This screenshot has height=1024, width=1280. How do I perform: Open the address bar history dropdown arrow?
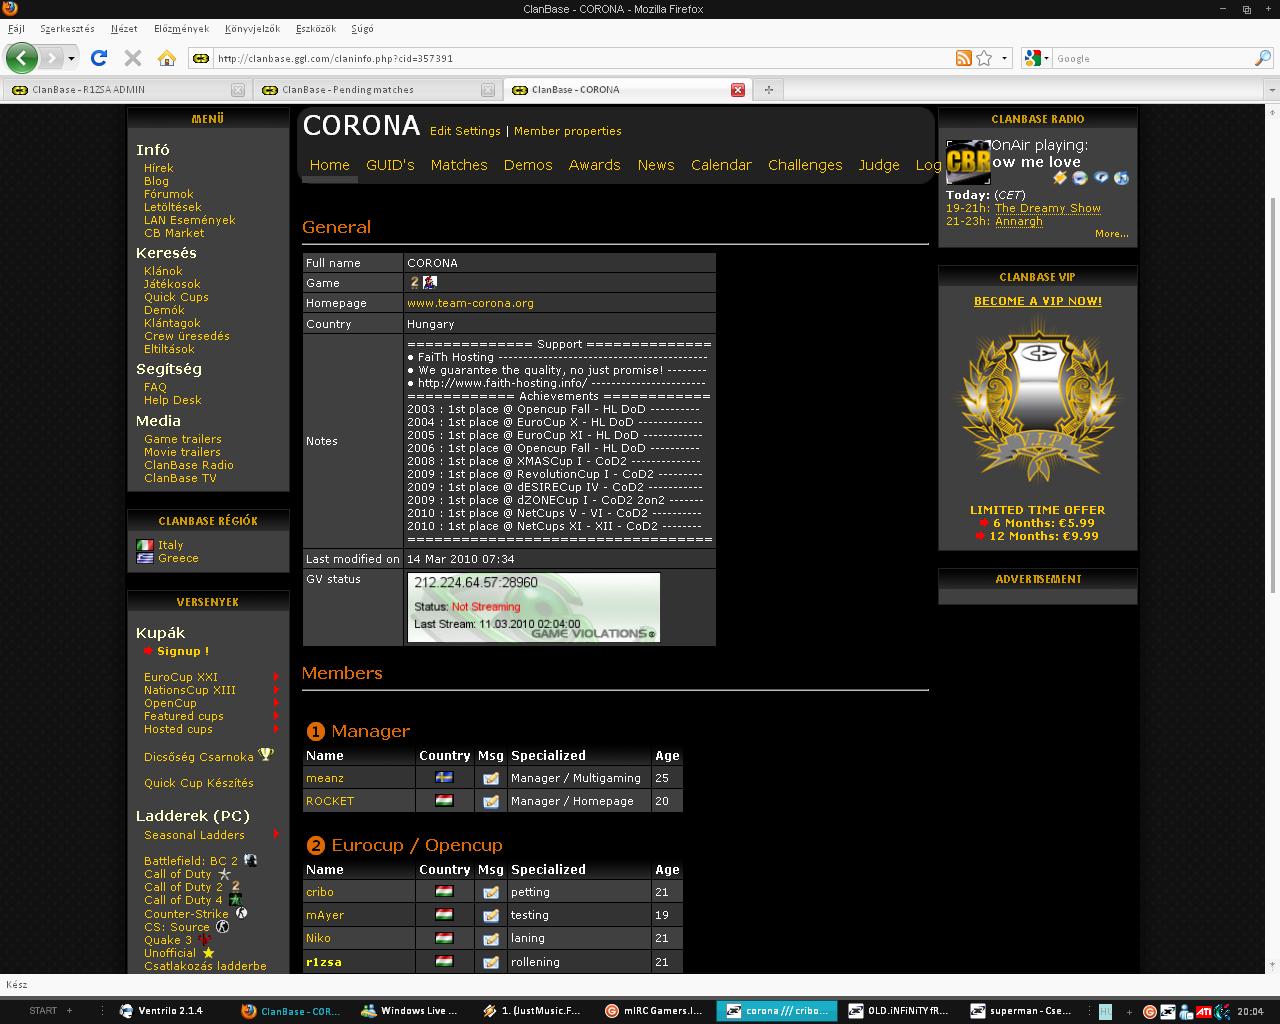[1004, 58]
